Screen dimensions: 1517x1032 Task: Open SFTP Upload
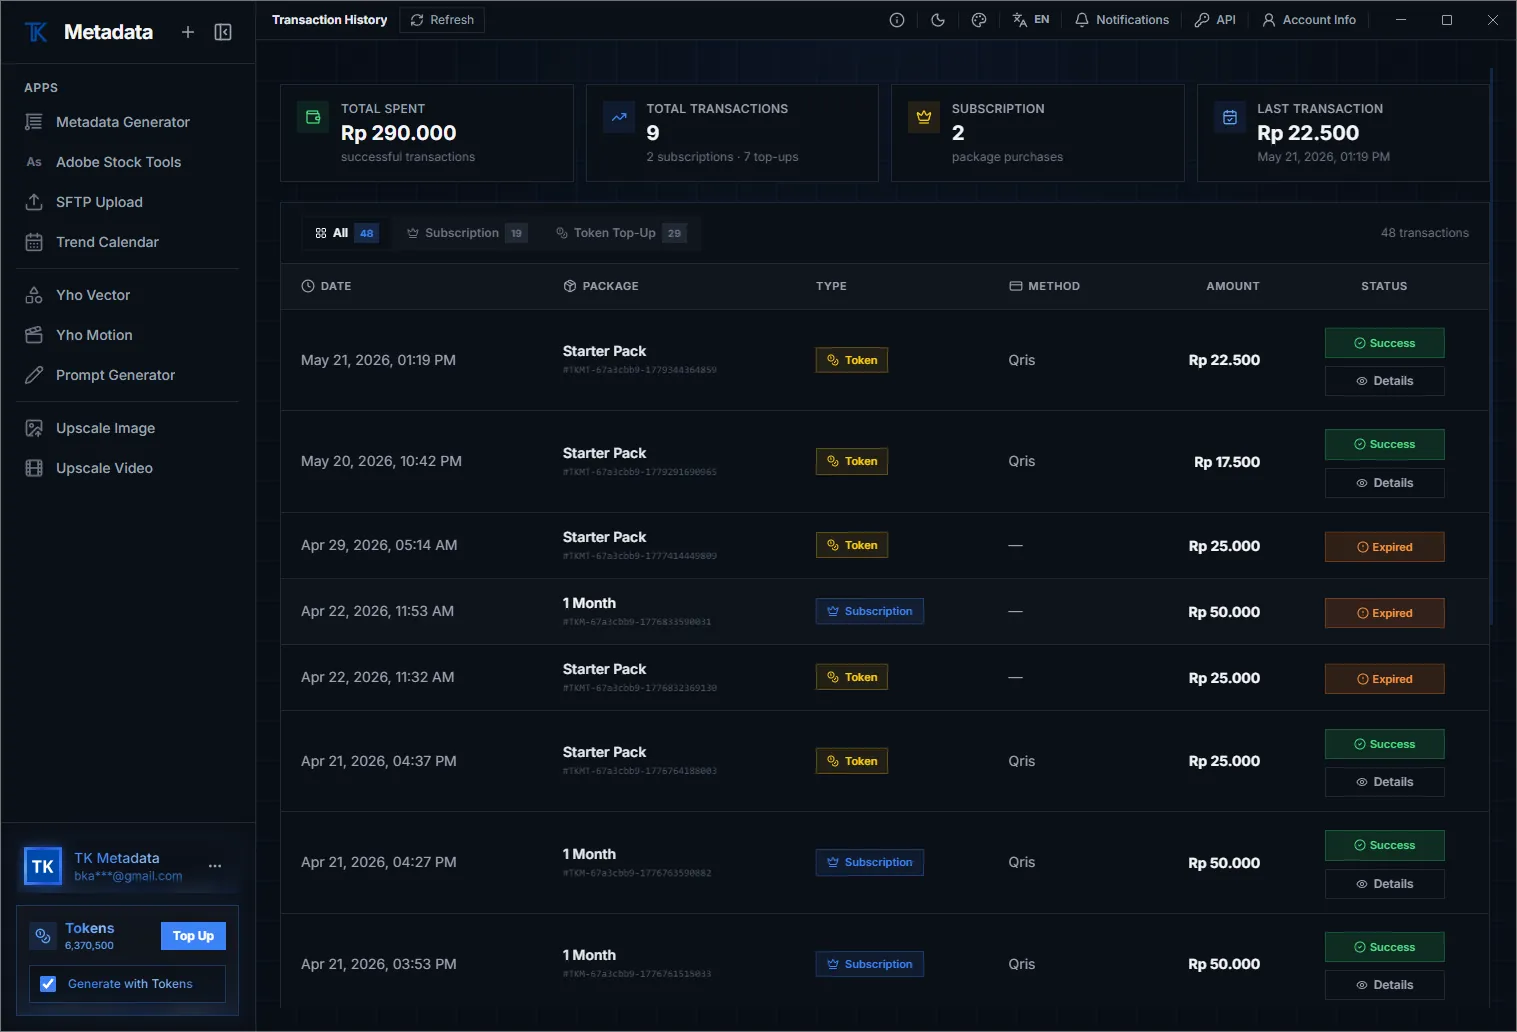(x=128, y=202)
